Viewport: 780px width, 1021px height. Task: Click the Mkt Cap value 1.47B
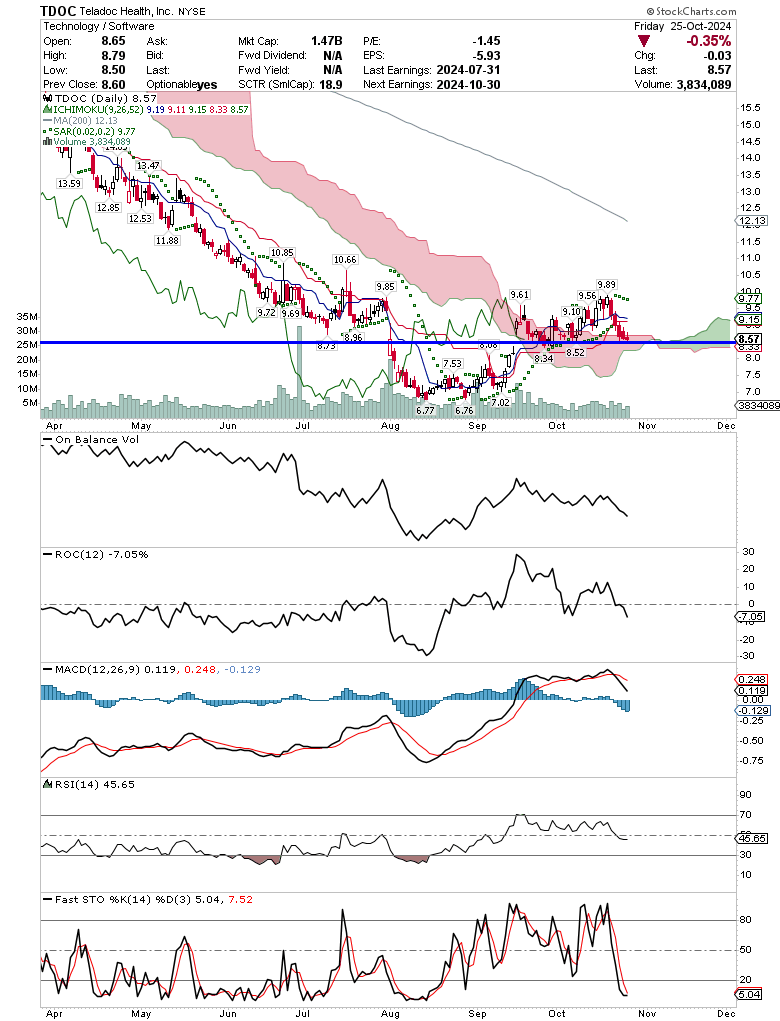[x=326, y=40]
